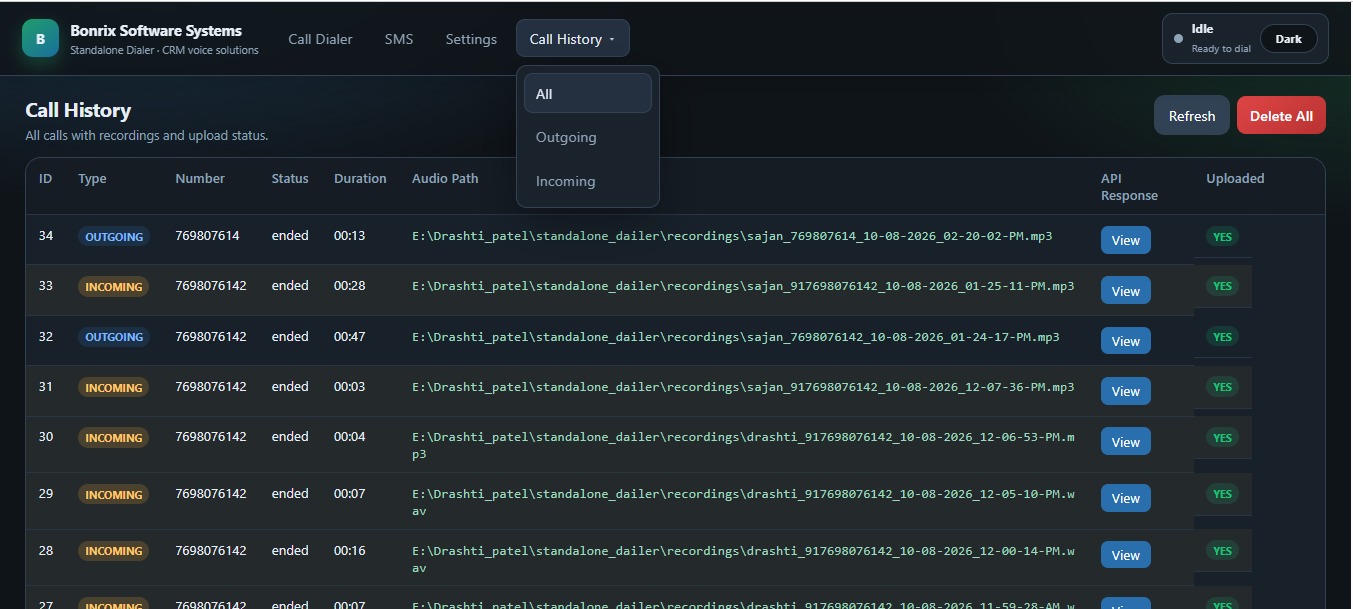Viewport: 1353px width, 609px height.
Task: Click audio path ending 01-25-11-PM.mp3
Action: [743, 286]
